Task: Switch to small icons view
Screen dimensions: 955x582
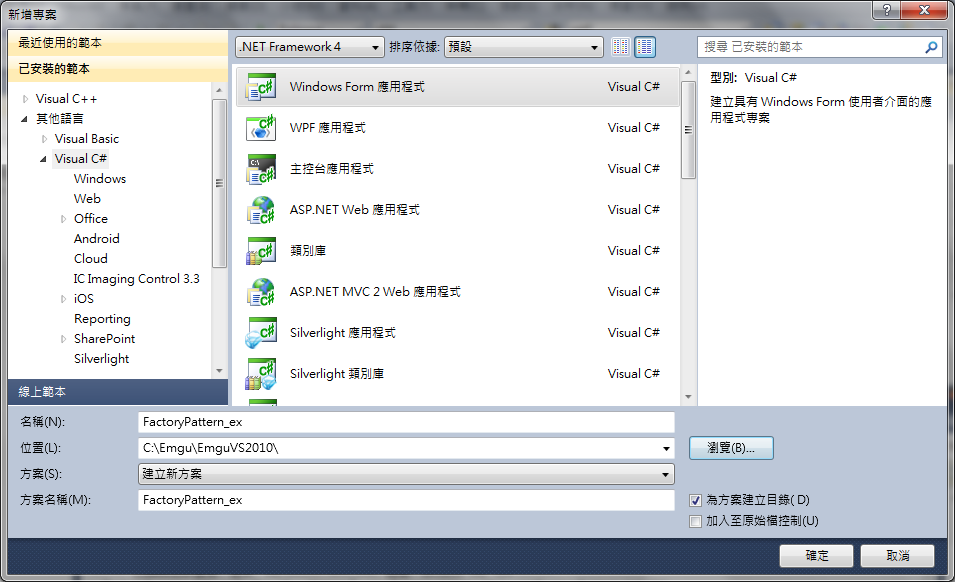Action: pyautogui.click(x=621, y=47)
